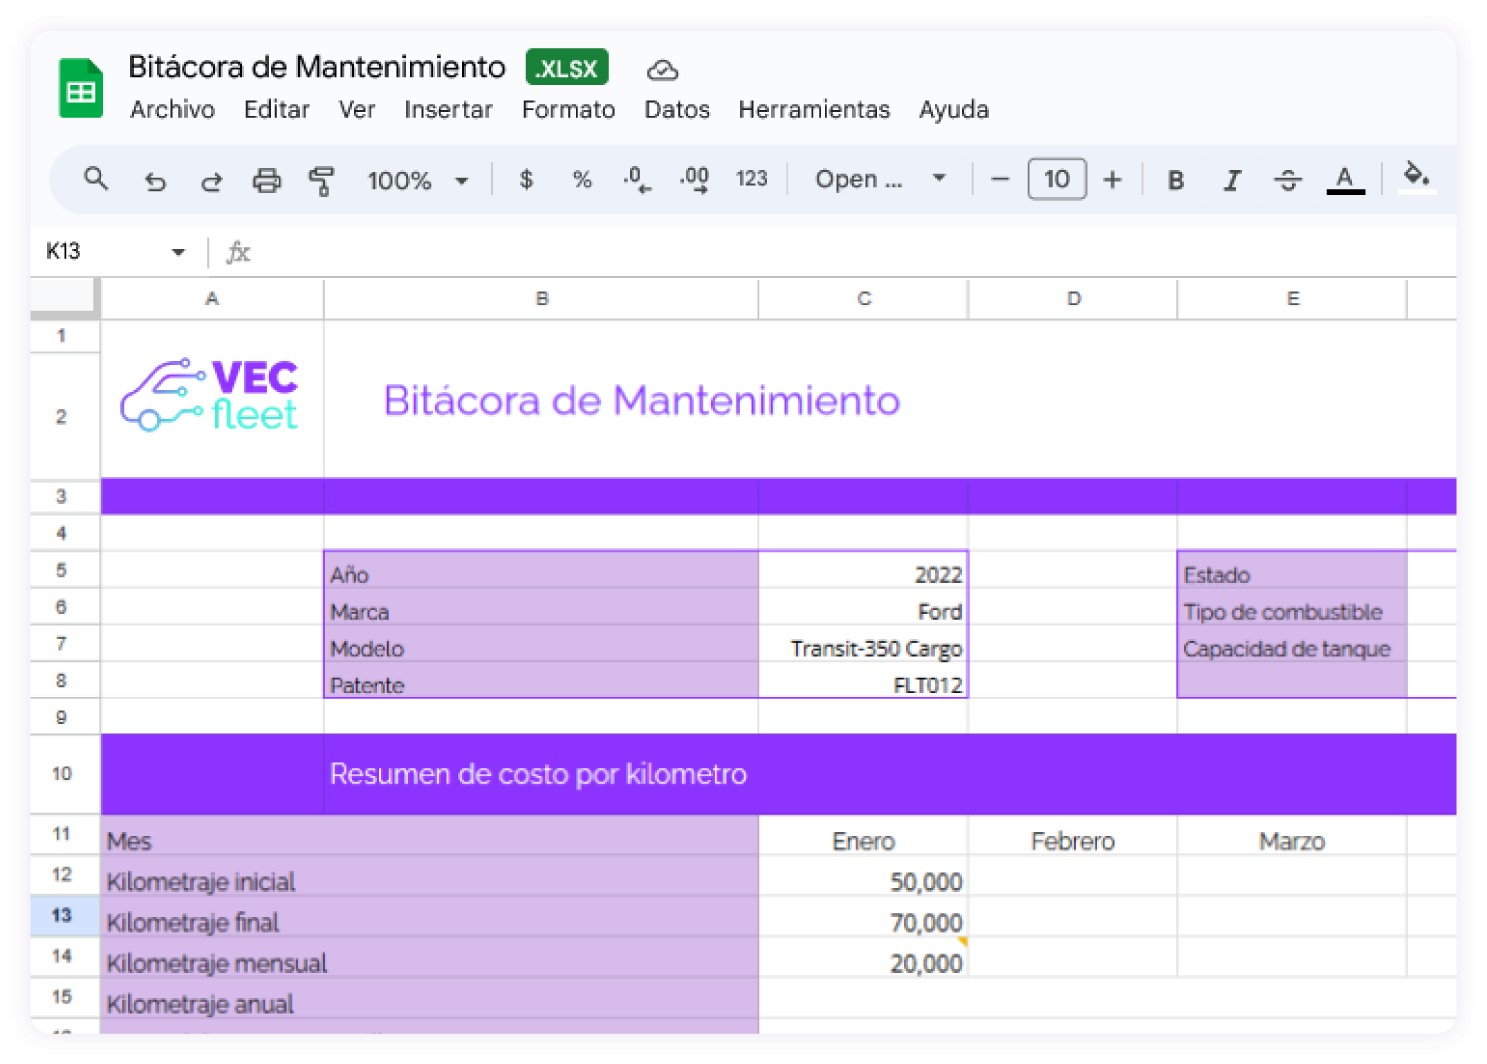Select column A header
Screen dimensions: 1487x1064
[212, 299]
